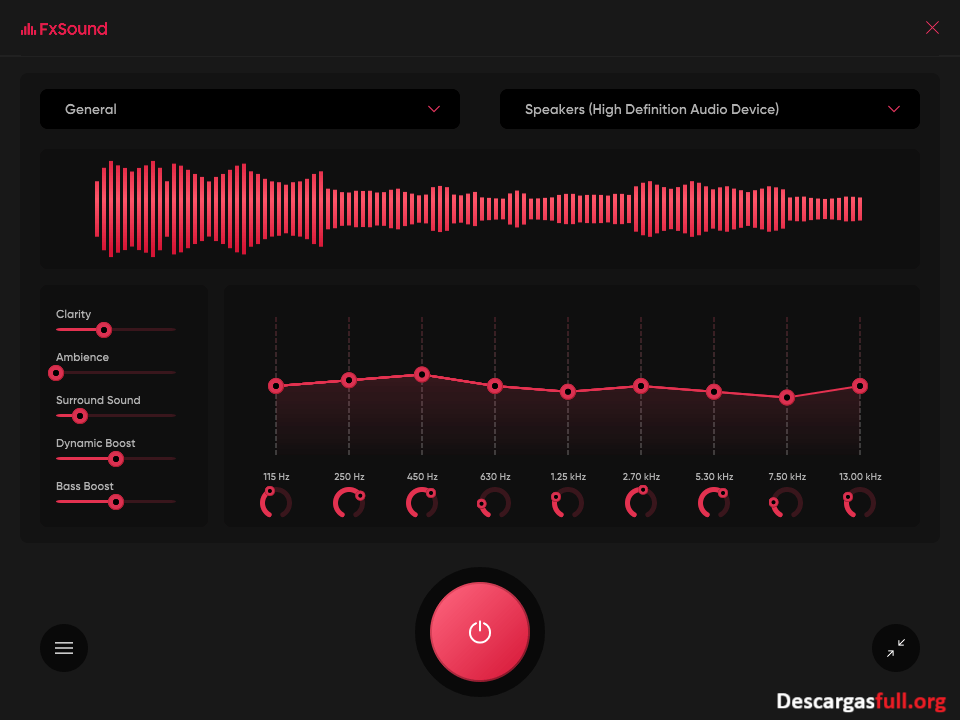Image resolution: width=960 pixels, height=720 pixels.
Task: Select the 7.50 kHz equalizer graph point
Action: (787, 397)
